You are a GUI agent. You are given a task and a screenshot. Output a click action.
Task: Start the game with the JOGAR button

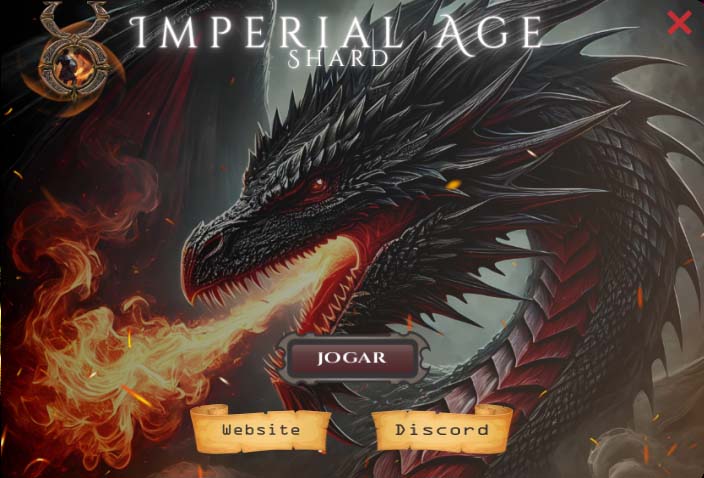(352, 358)
